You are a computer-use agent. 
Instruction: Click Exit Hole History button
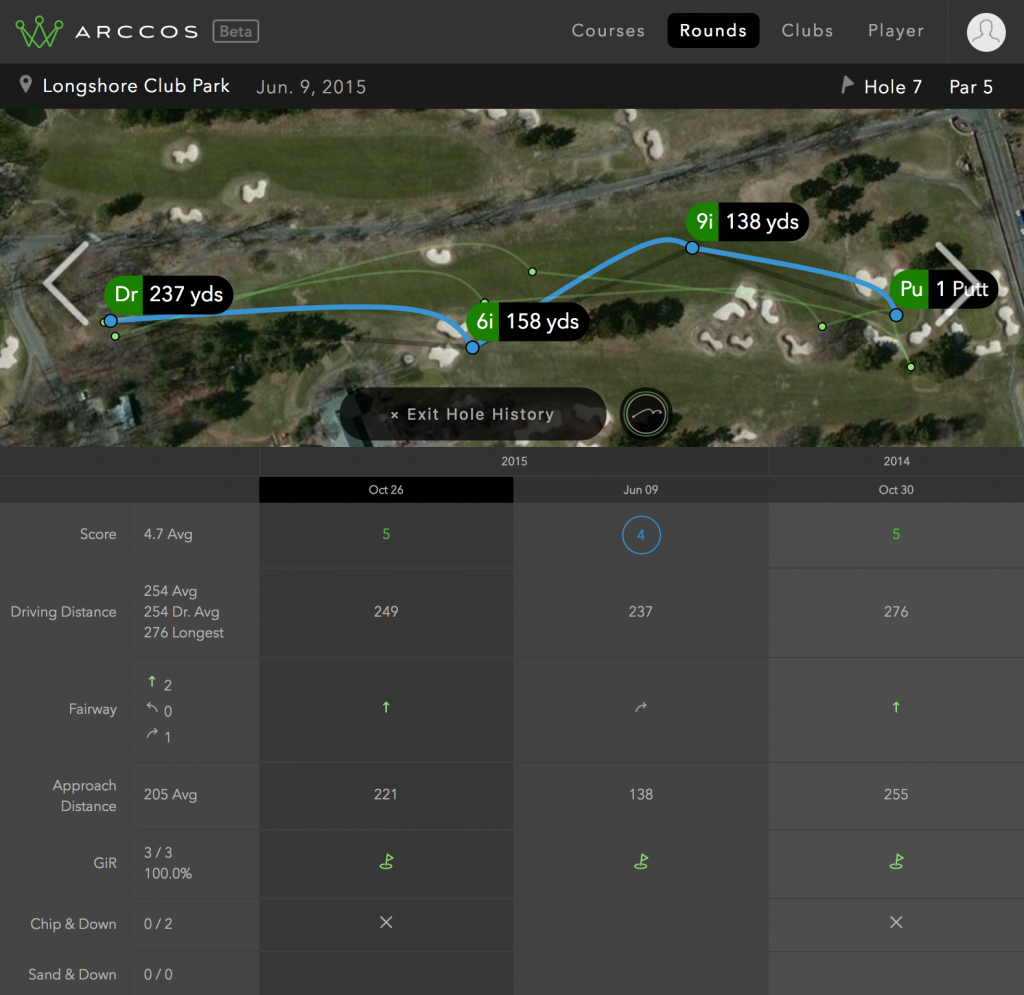tap(473, 414)
